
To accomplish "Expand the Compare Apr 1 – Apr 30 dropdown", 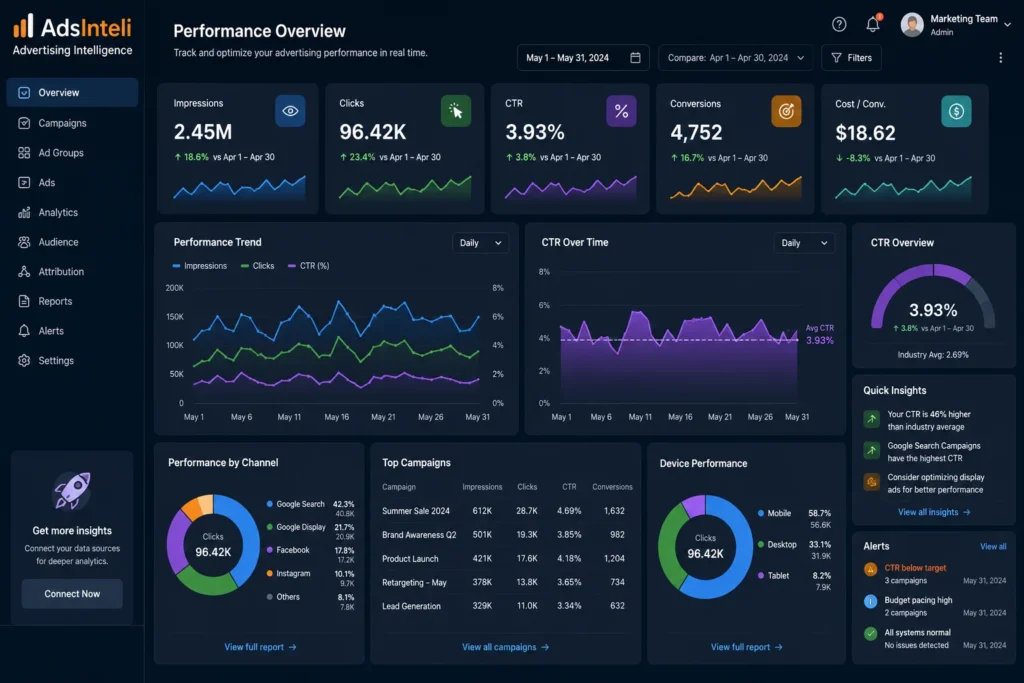I will (x=735, y=57).
